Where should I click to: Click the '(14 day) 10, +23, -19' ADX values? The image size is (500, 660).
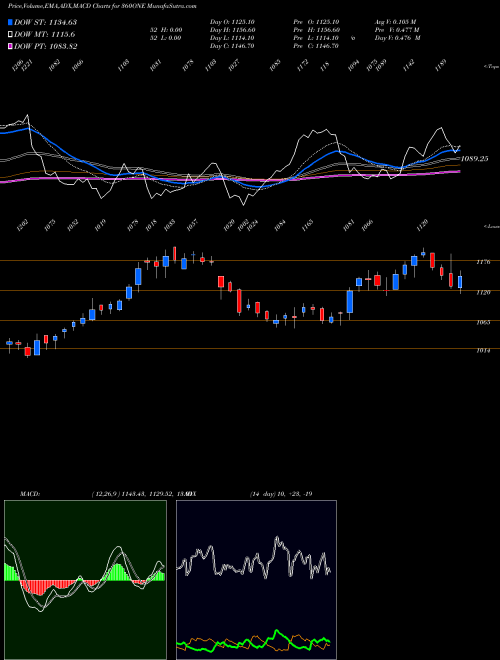pos(281,494)
